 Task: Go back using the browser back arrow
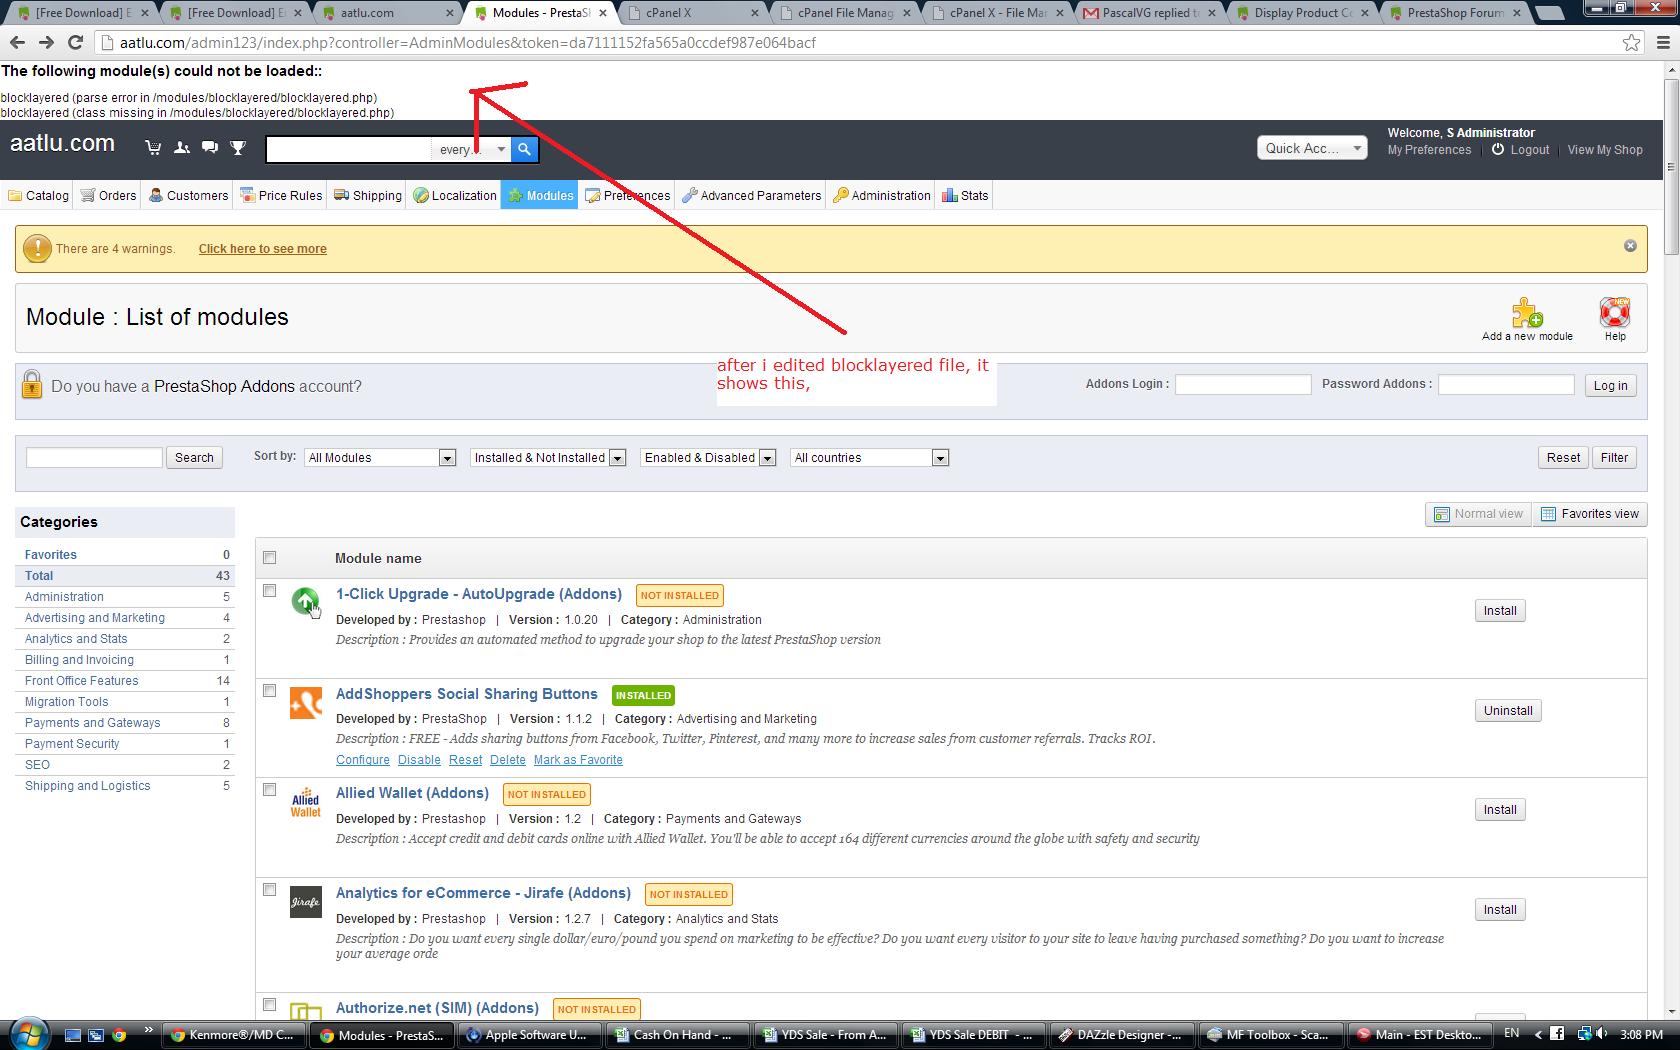pos(17,43)
